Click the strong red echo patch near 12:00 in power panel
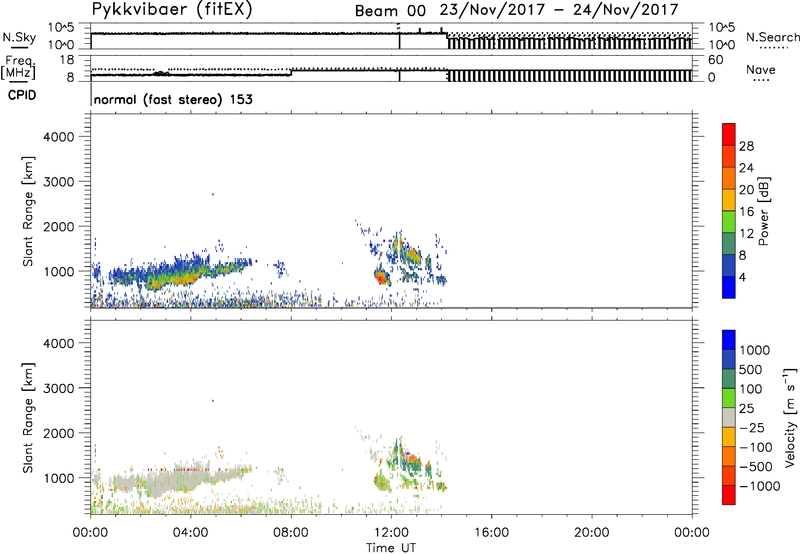Viewport: 800px width, 554px height. 381,277
